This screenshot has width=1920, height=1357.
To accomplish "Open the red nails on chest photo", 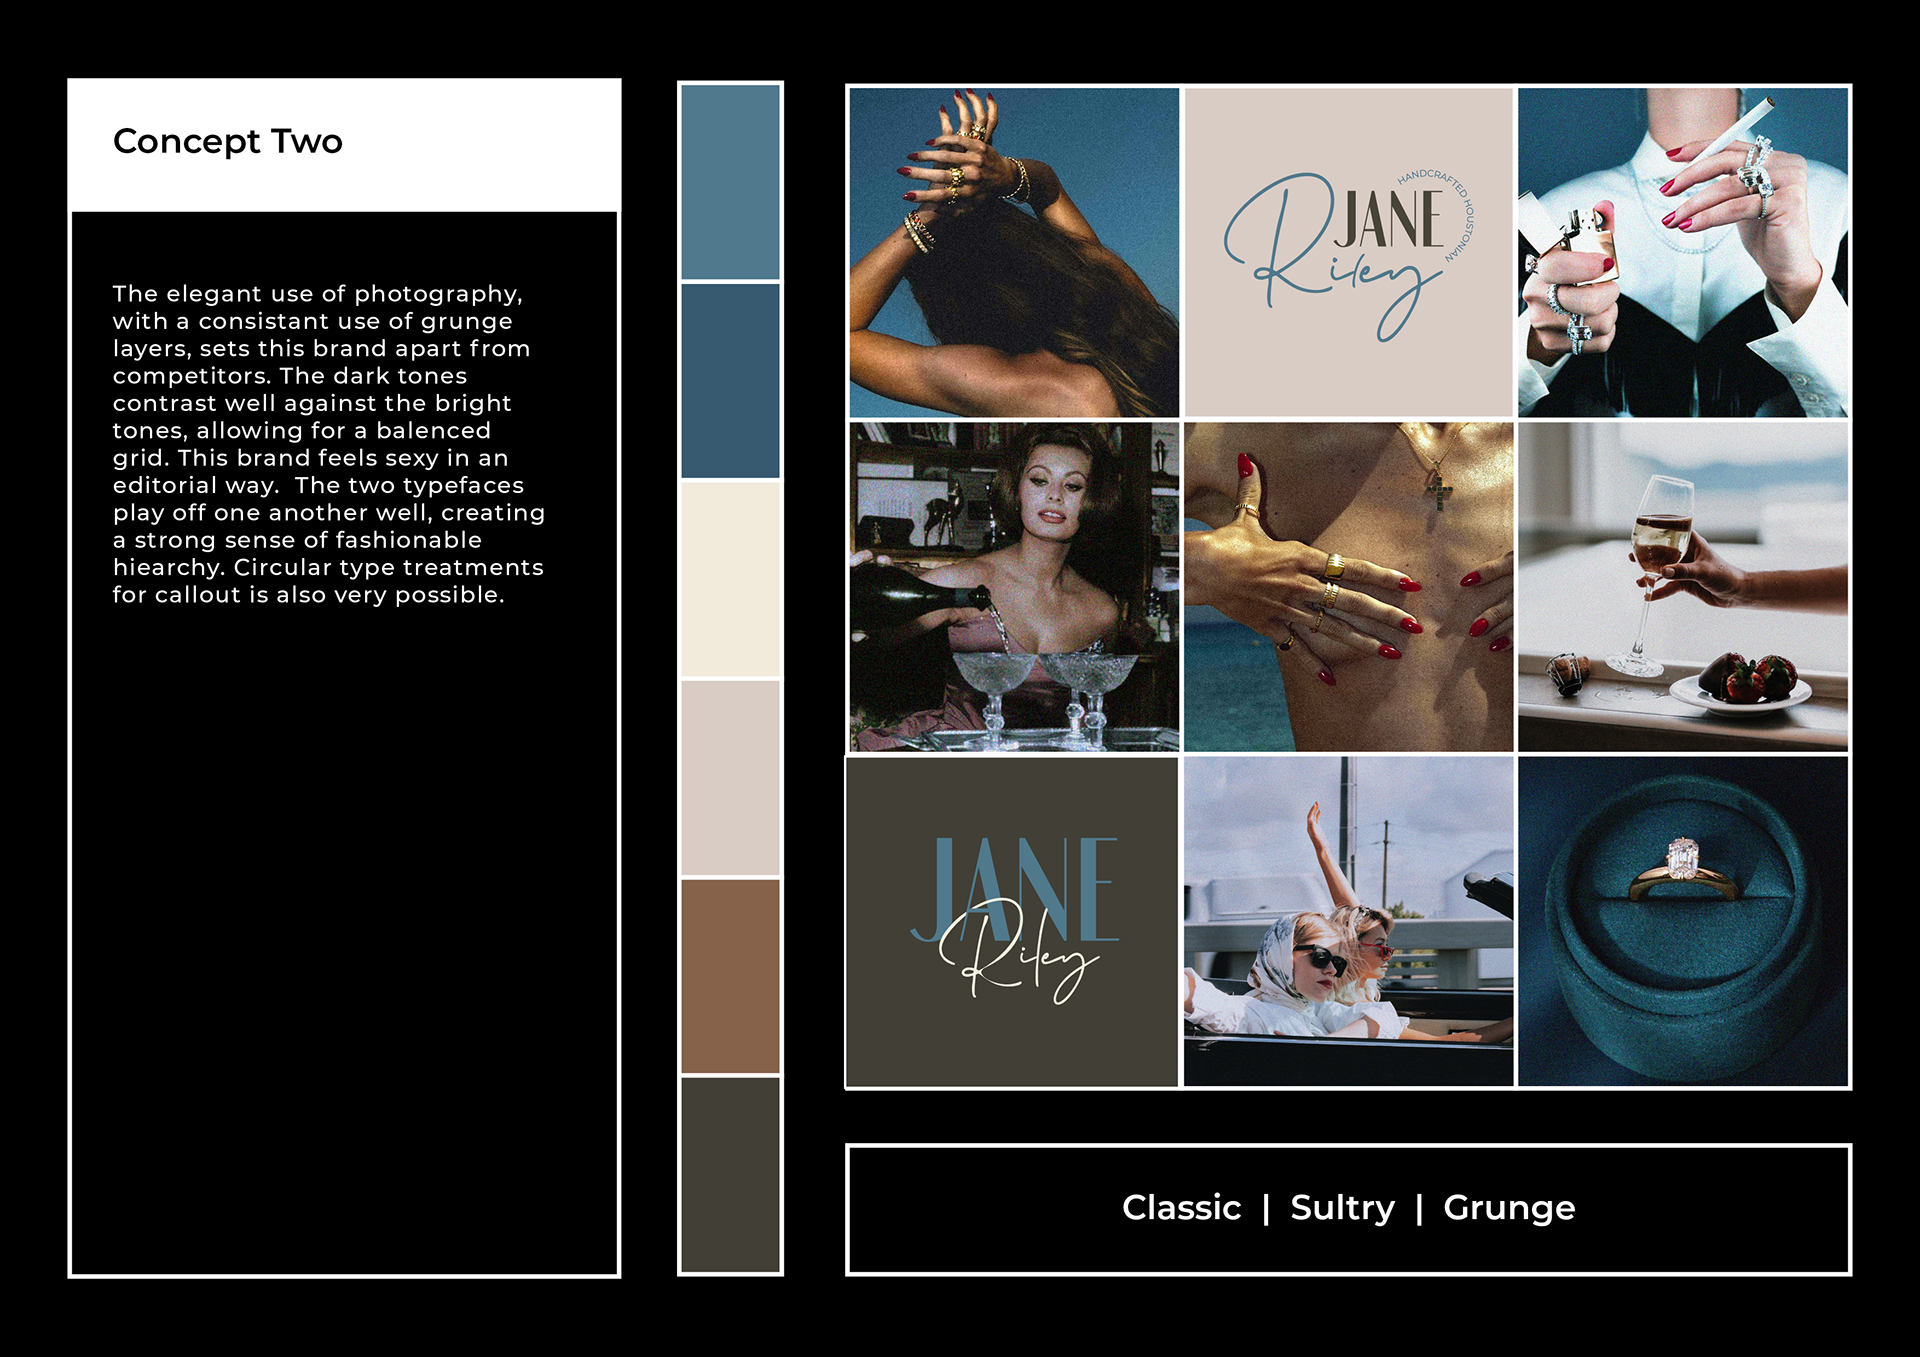I will 1348,587.
